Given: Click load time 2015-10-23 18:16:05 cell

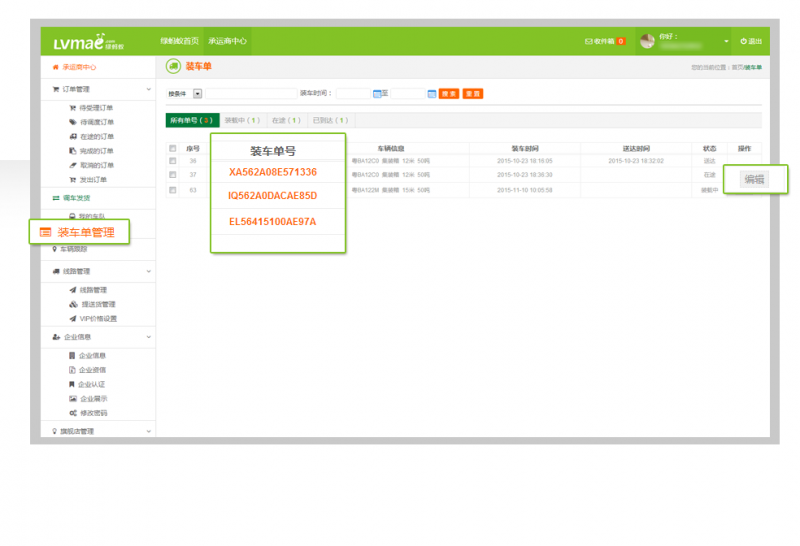Looking at the screenshot, I should (525, 161).
